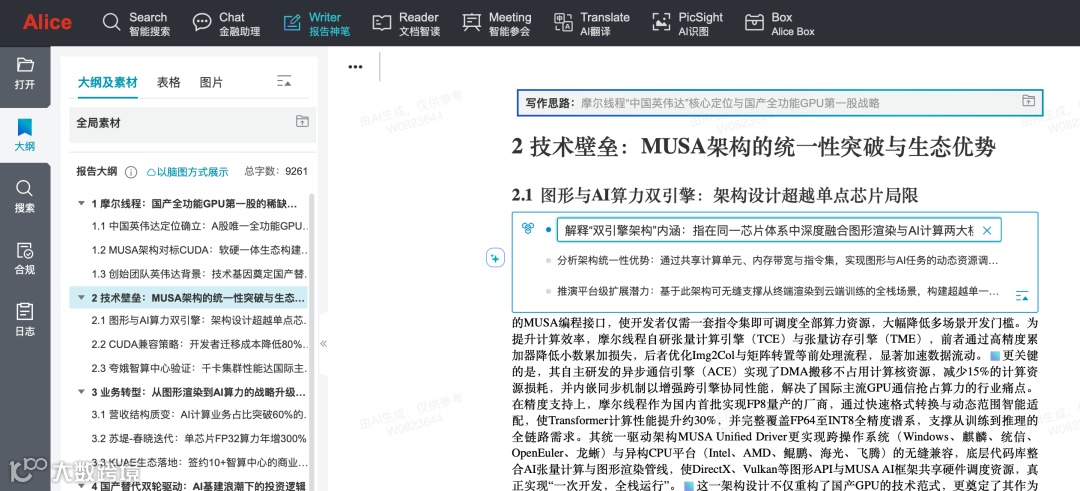Screen dimensions: 1080x491
Task: Open the Translate AI翻译 module
Action: click(x=592, y=23)
